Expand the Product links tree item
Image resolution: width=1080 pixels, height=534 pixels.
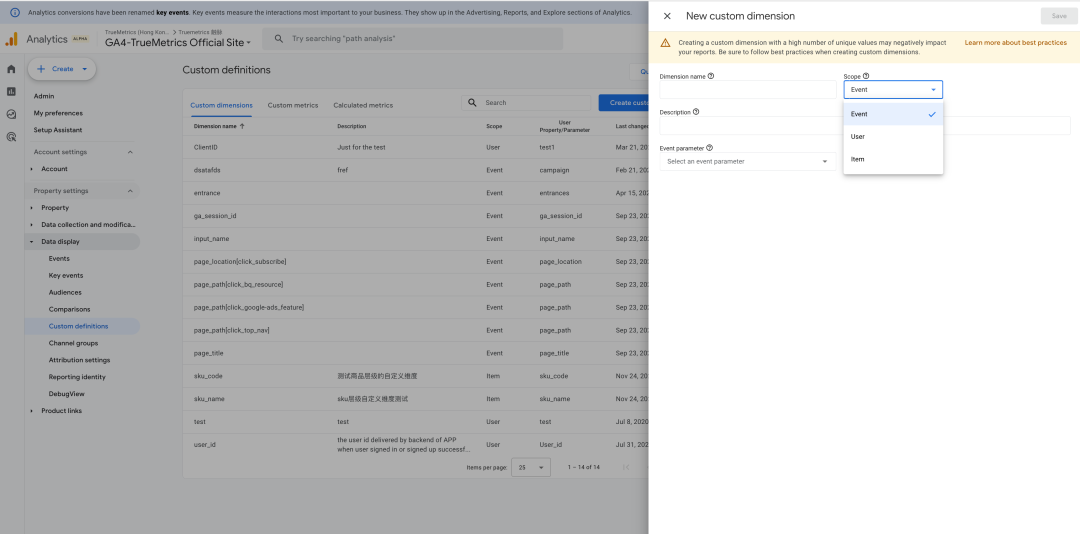[32, 411]
